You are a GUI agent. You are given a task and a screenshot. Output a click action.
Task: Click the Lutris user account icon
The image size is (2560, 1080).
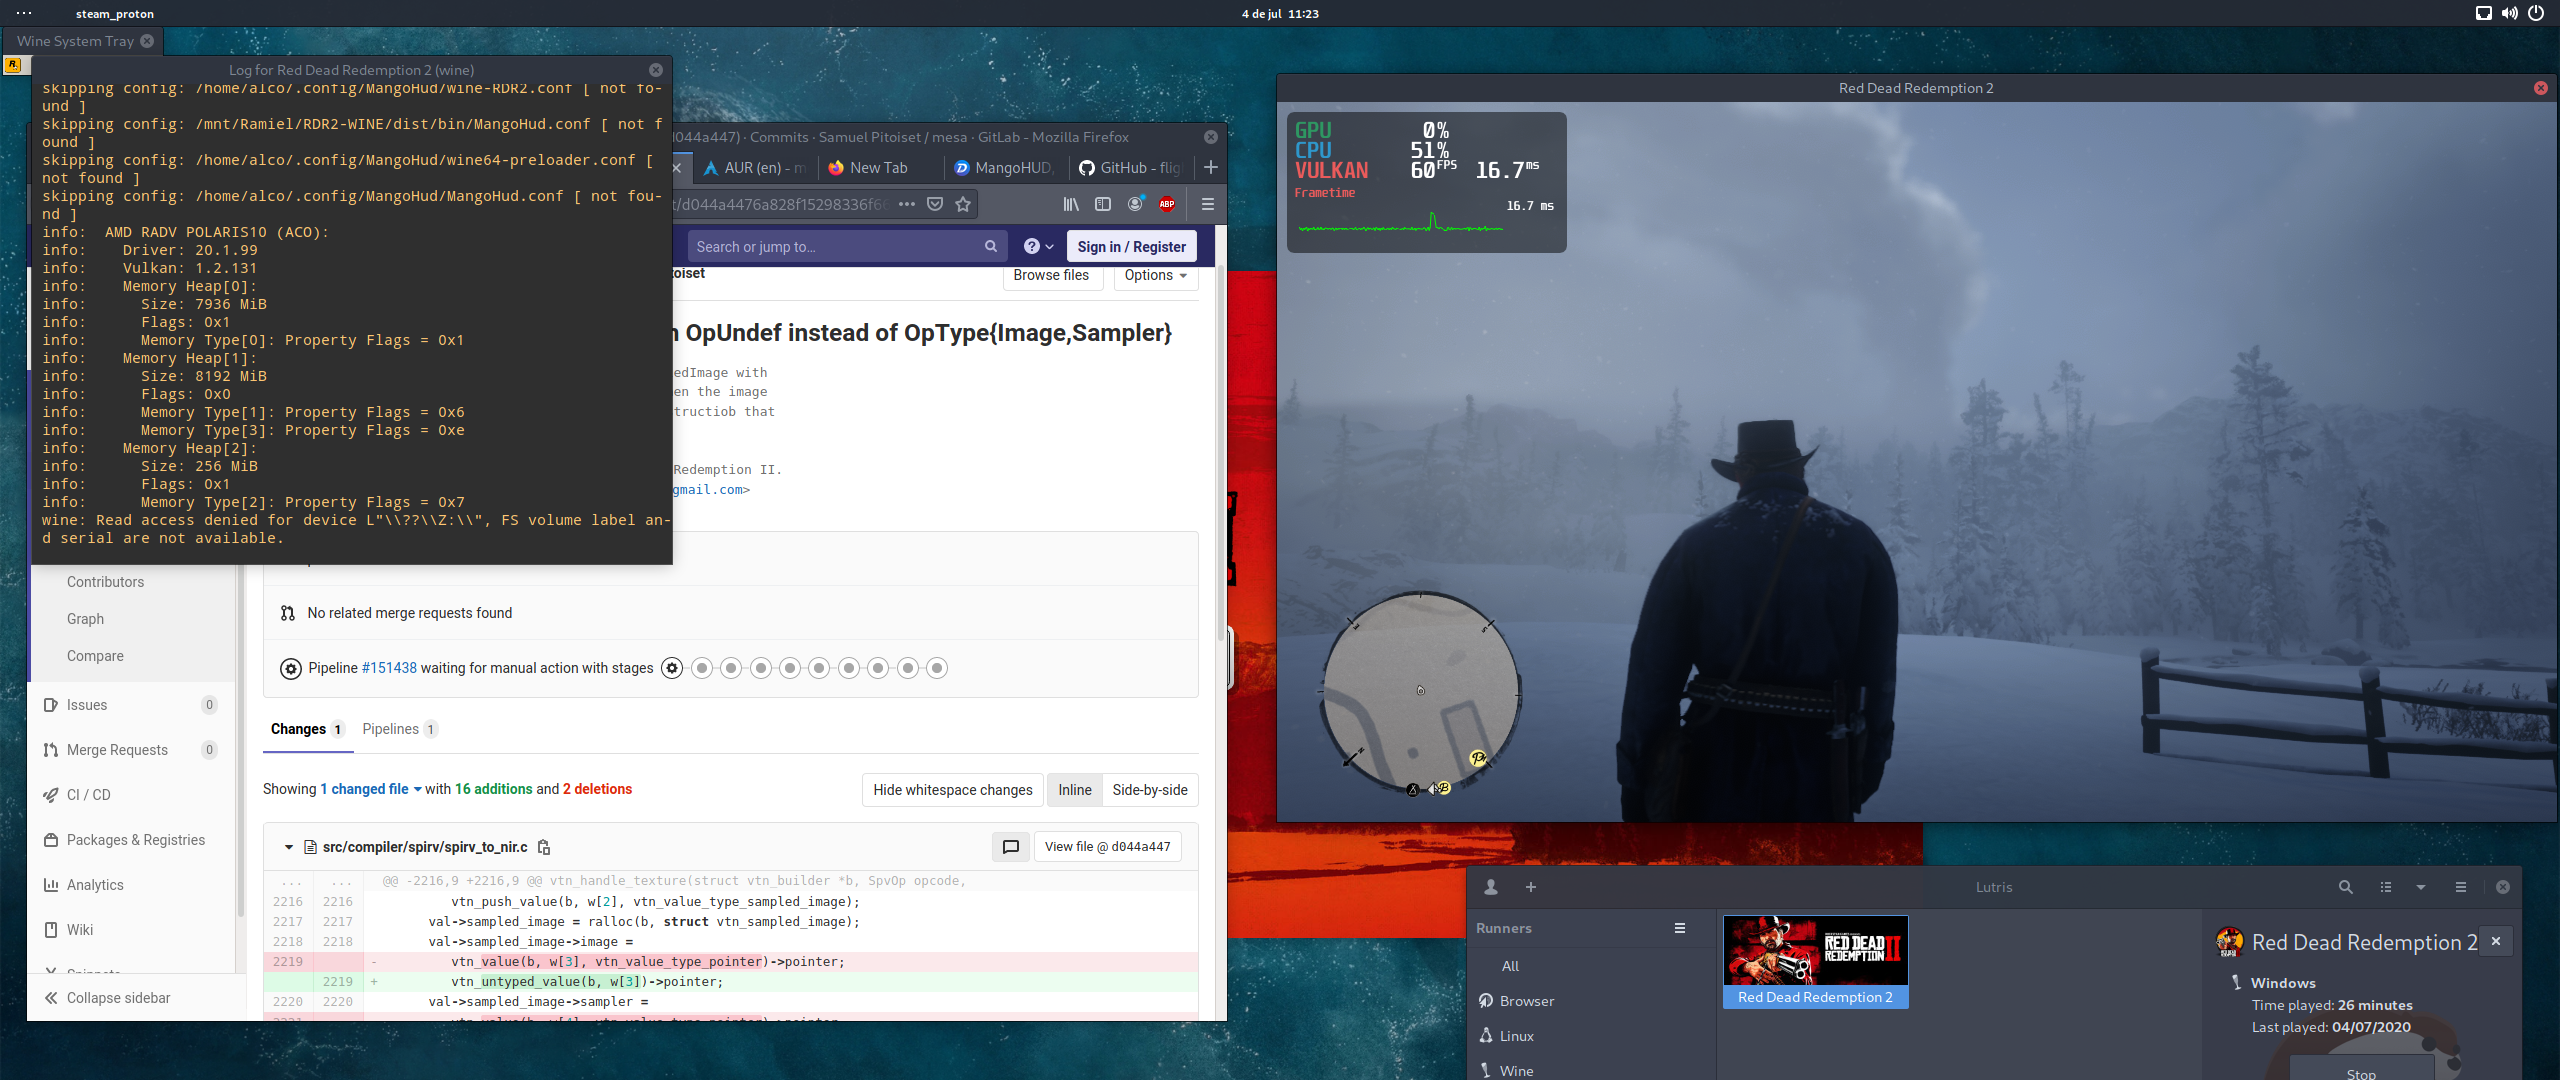point(1491,887)
